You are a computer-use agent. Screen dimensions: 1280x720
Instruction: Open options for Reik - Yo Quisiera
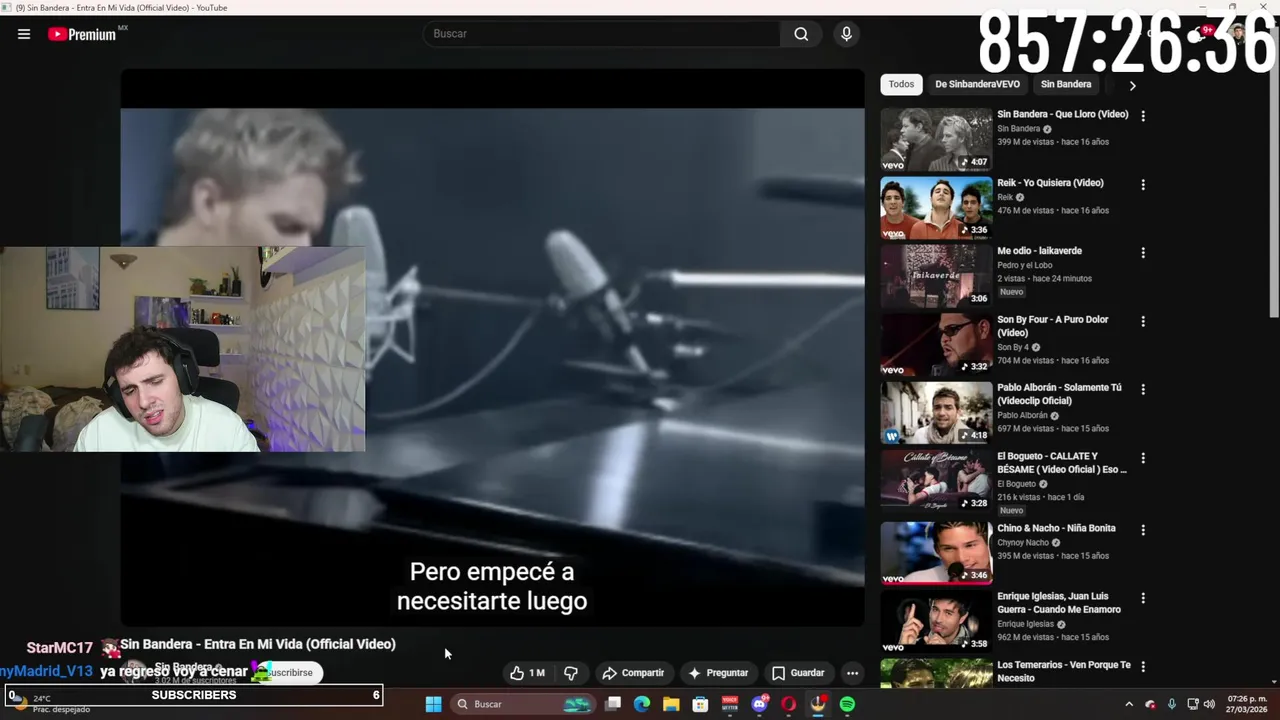[x=1143, y=185]
